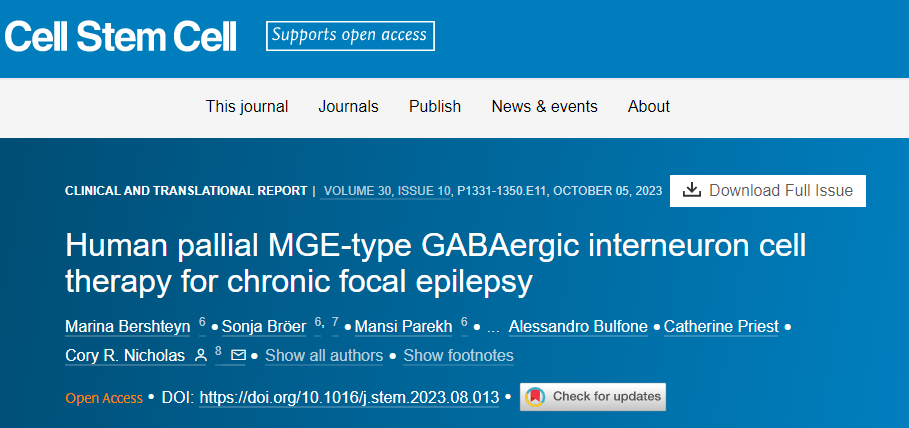The width and height of the screenshot is (909, 428).
Task: Expand the Show footnotes section
Action: (x=459, y=356)
